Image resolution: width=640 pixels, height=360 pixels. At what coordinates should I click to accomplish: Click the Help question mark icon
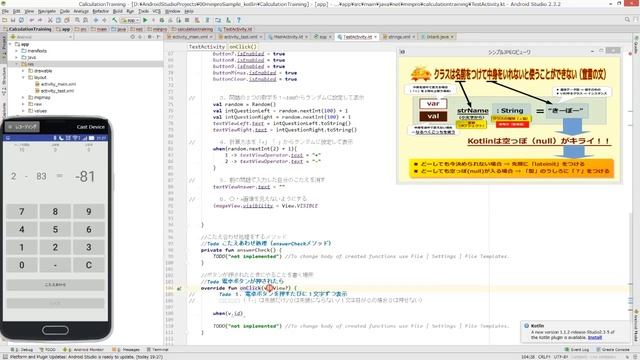click(x=239, y=20)
